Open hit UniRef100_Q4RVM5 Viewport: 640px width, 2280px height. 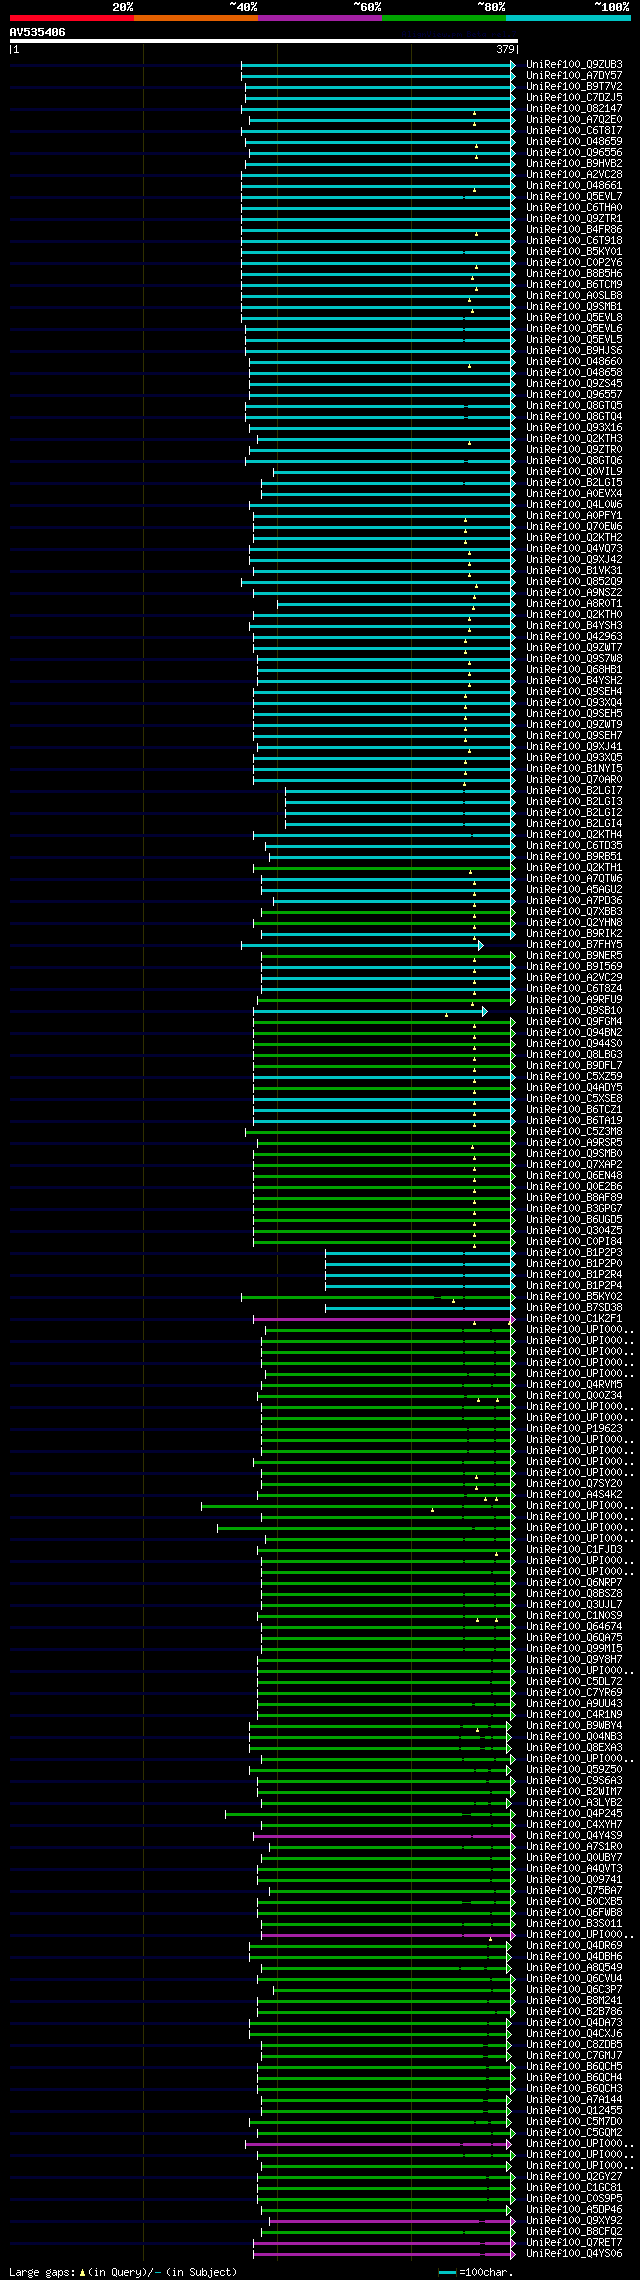574,1385
